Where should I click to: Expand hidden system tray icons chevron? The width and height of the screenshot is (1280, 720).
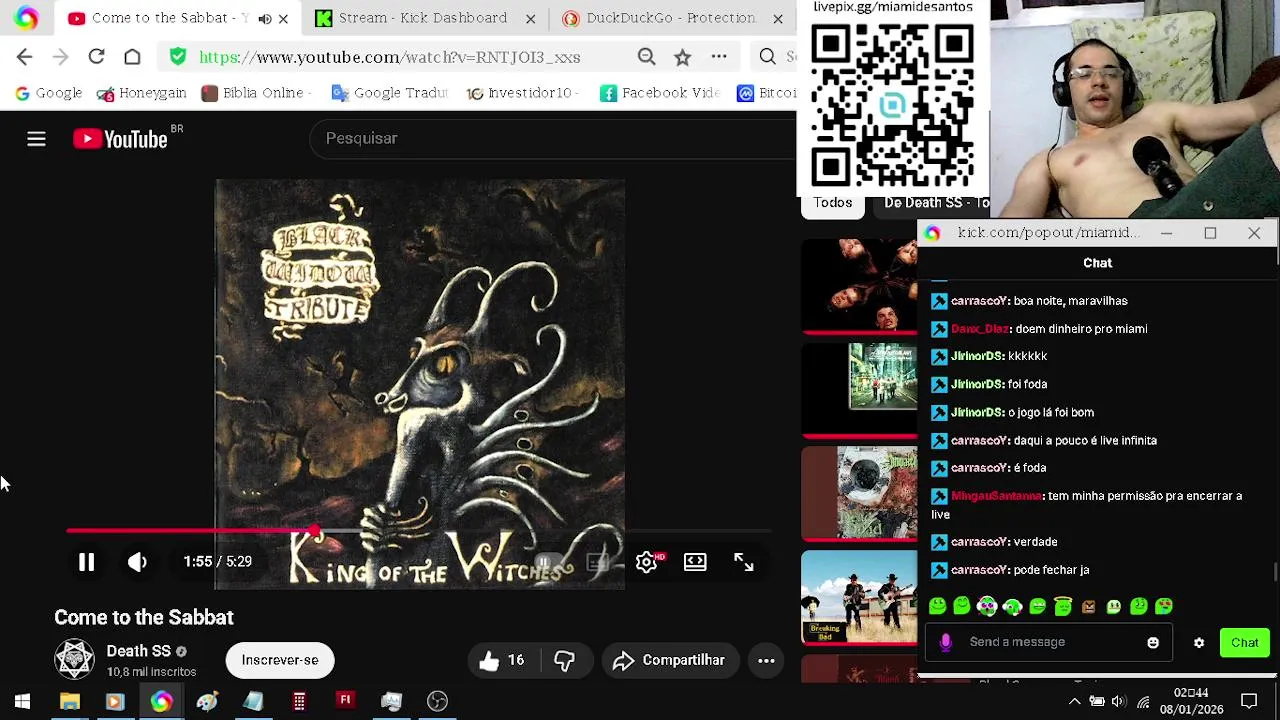click(x=1074, y=701)
